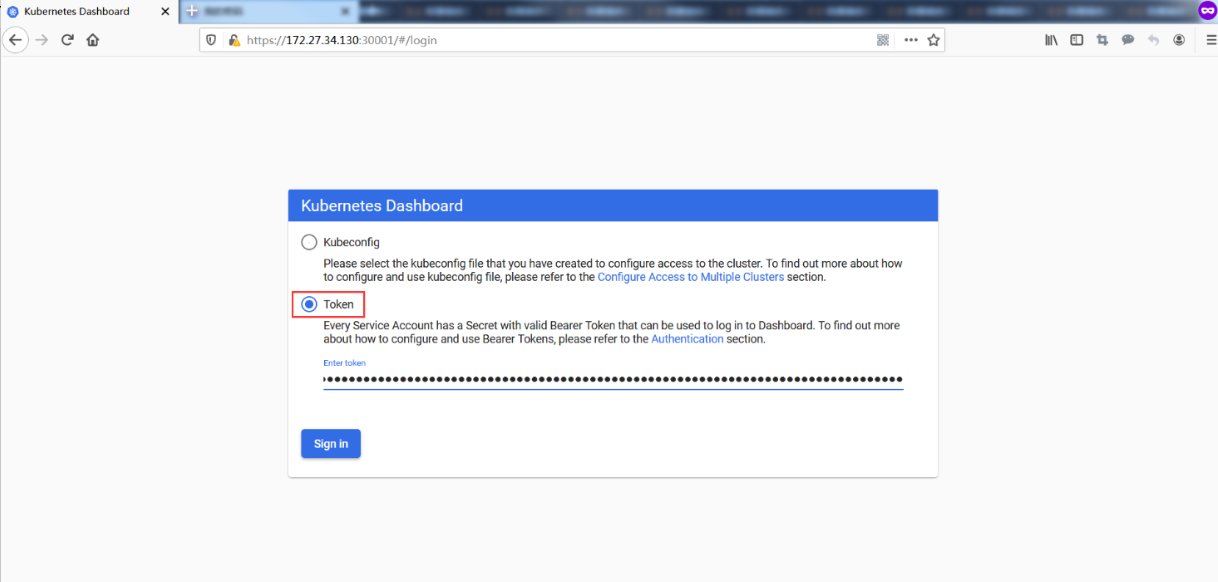The image size is (1218, 582).
Task: Click the private browsing mask icon
Action: click(1207, 10)
